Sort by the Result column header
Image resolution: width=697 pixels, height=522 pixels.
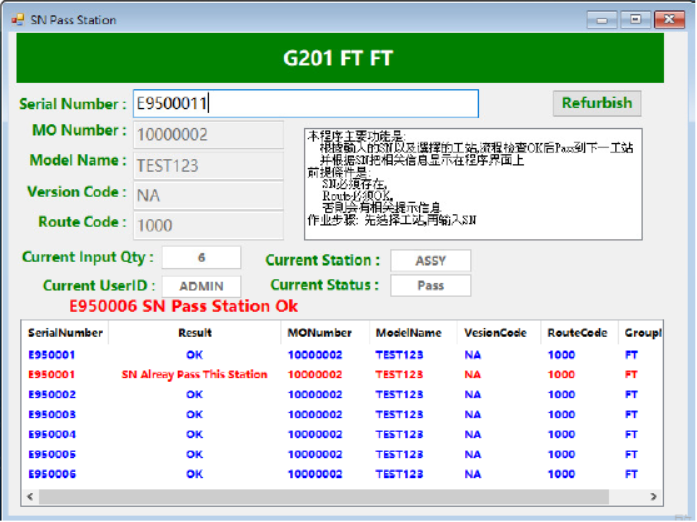click(x=195, y=333)
